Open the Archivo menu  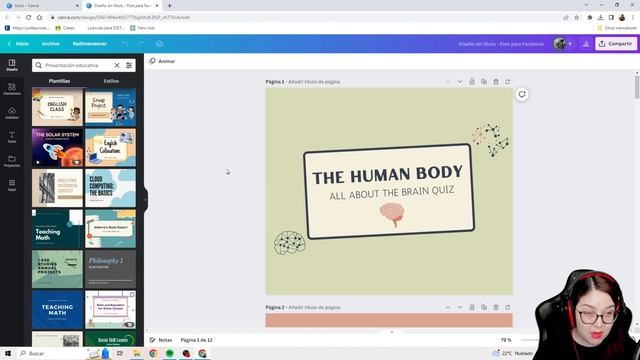point(51,44)
